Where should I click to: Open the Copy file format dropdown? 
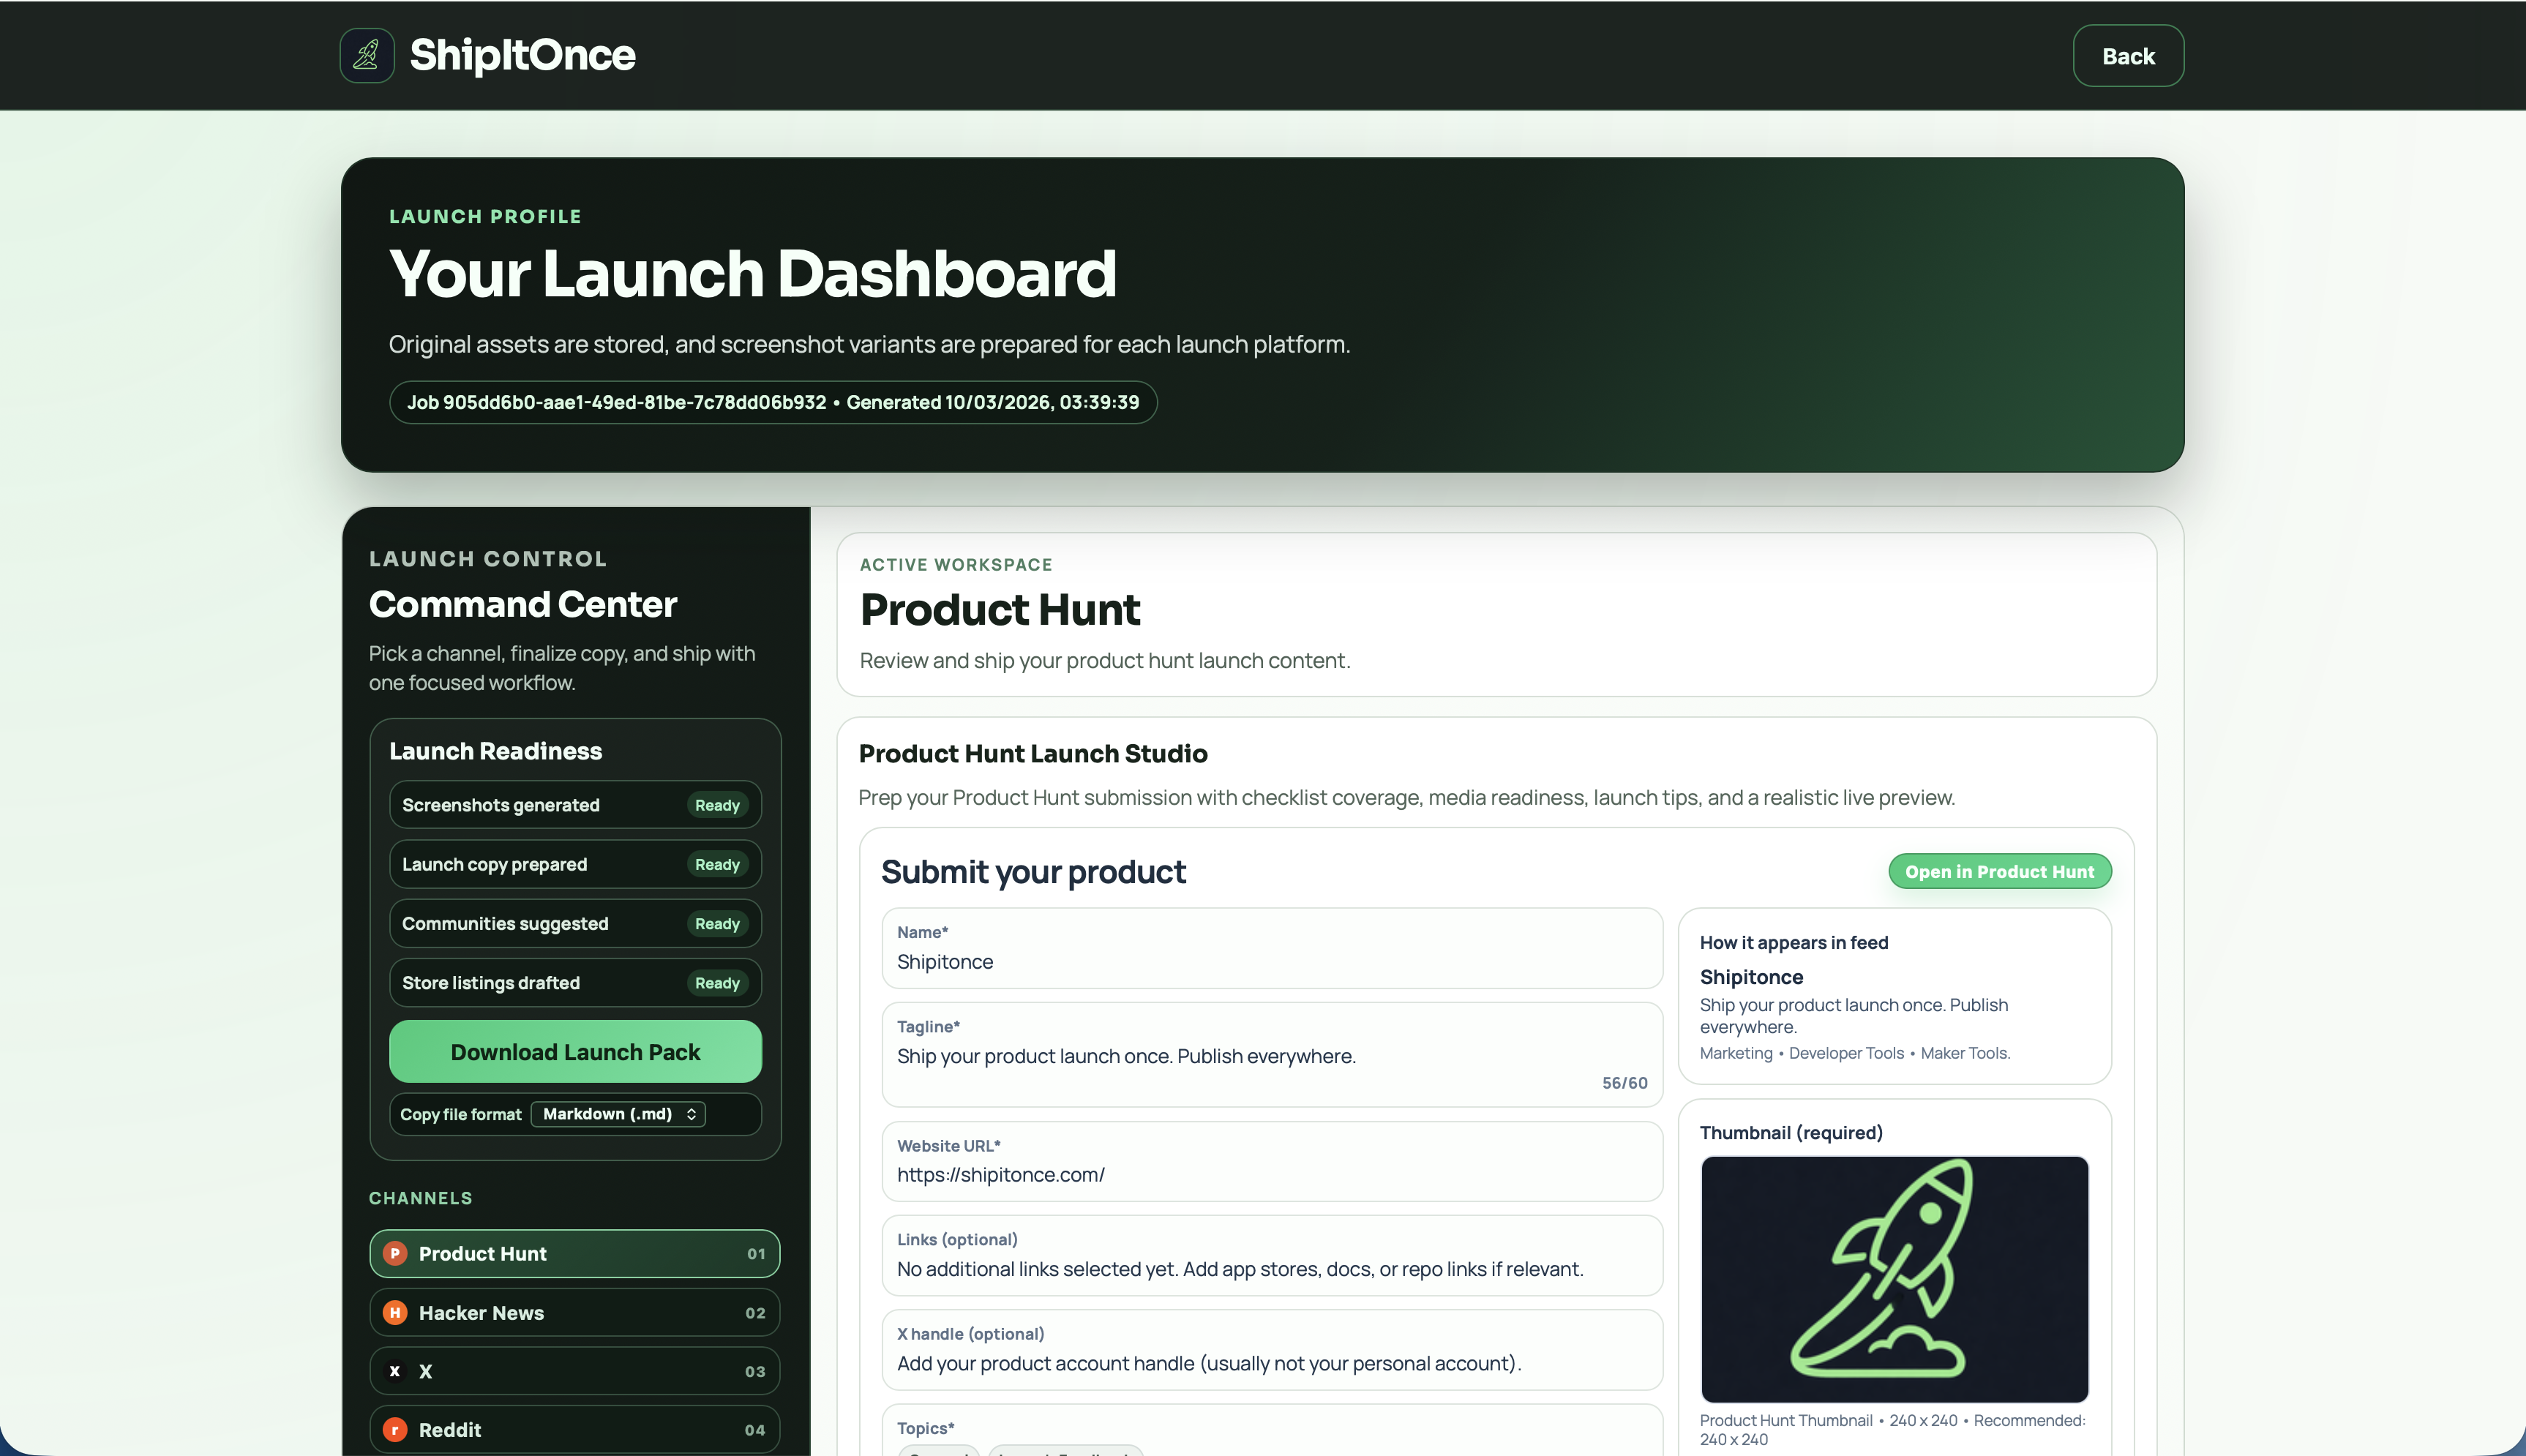tap(617, 1114)
